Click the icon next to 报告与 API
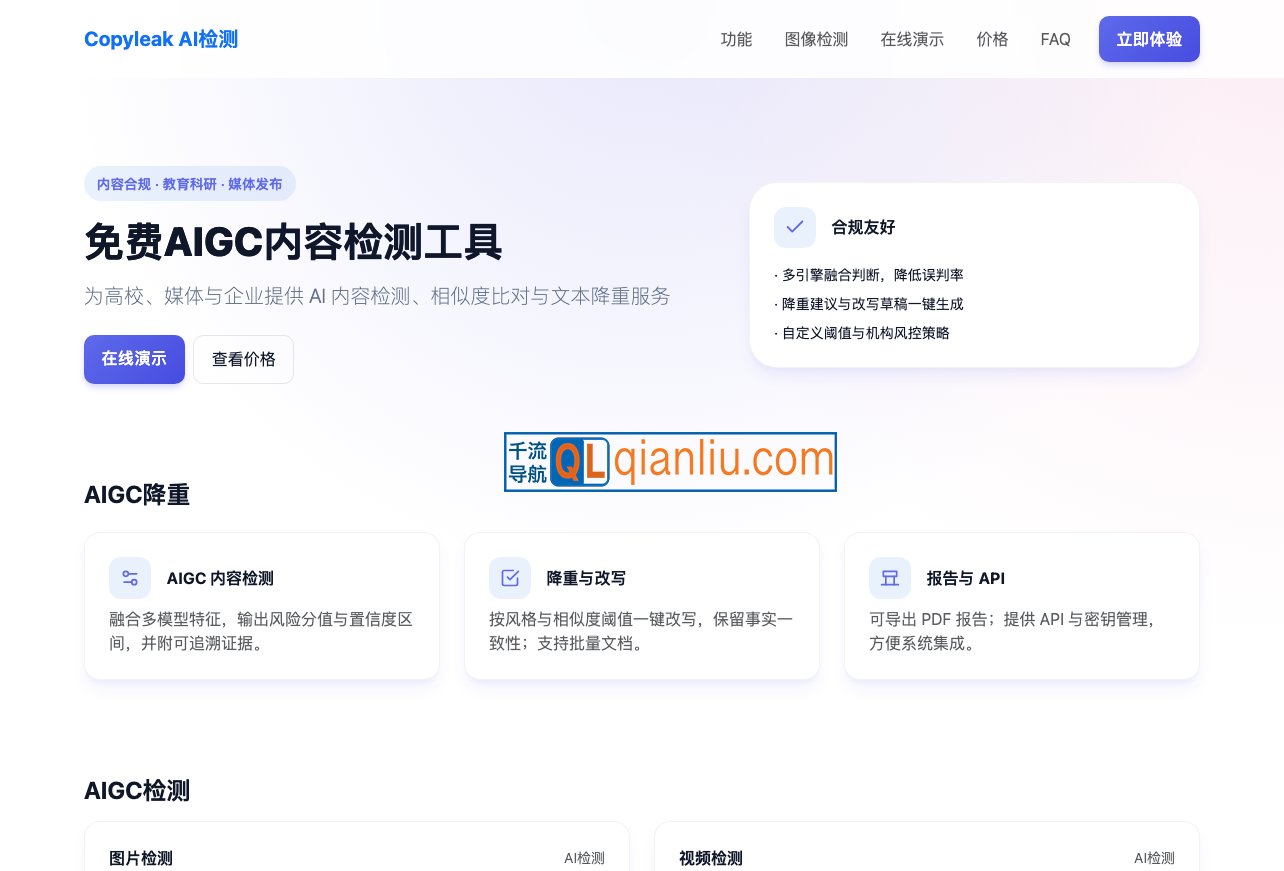Image resolution: width=1284 pixels, height=871 pixels. pos(890,578)
